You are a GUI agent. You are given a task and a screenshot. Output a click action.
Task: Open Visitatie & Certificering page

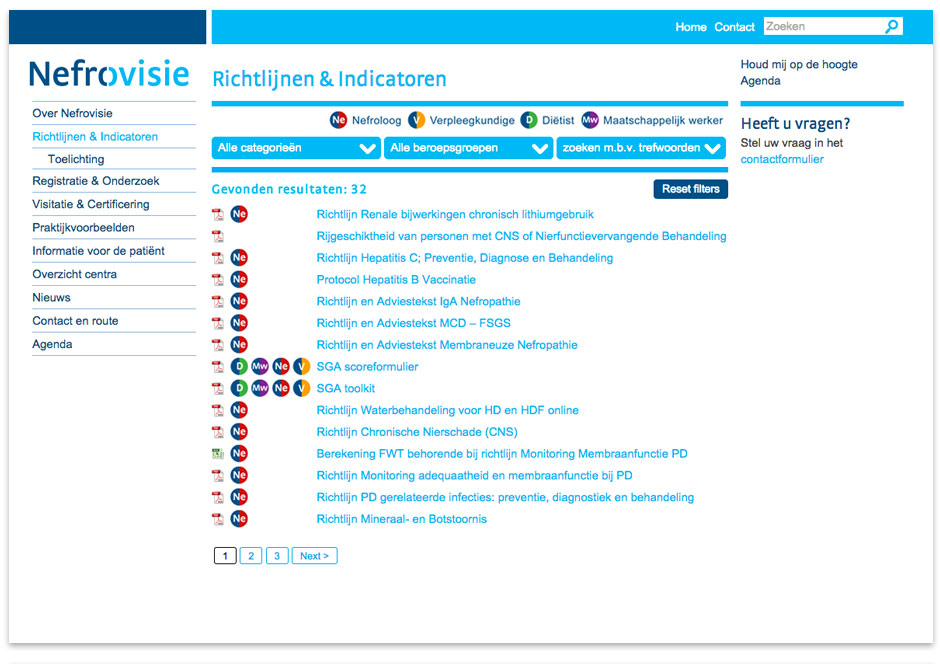click(91, 204)
